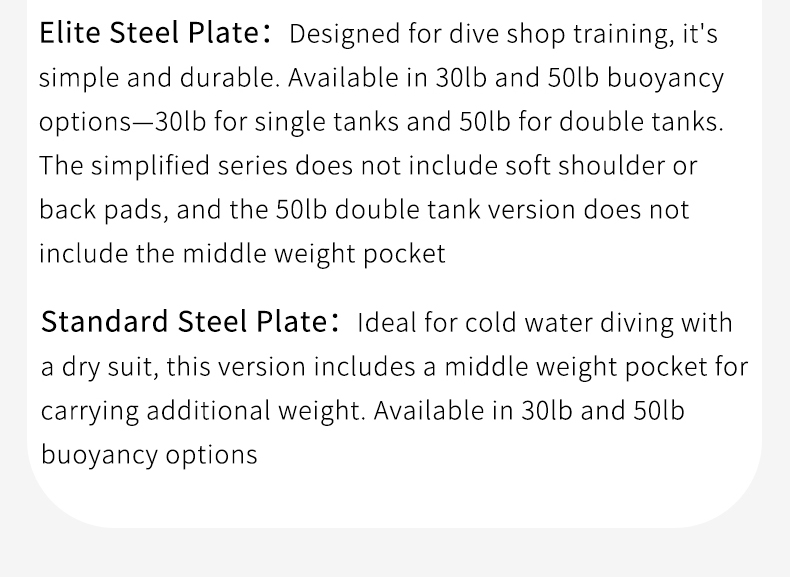The image size is (790, 577).
Task: Click the gray area below the white card
Action: [x=395, y=553]
